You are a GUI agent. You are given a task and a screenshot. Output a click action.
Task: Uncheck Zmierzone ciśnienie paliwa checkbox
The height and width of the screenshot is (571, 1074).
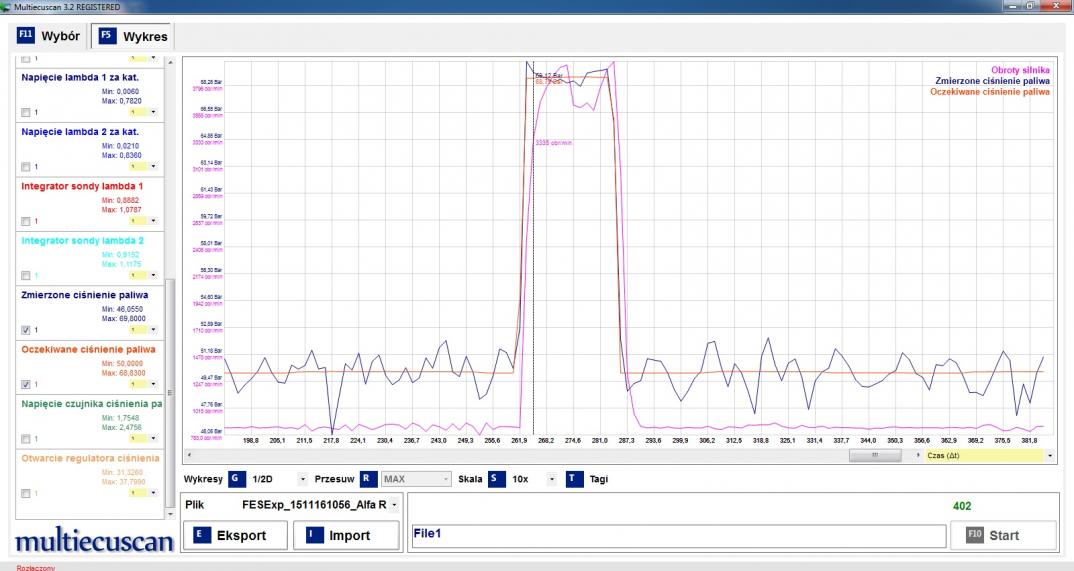pos(26,329)
